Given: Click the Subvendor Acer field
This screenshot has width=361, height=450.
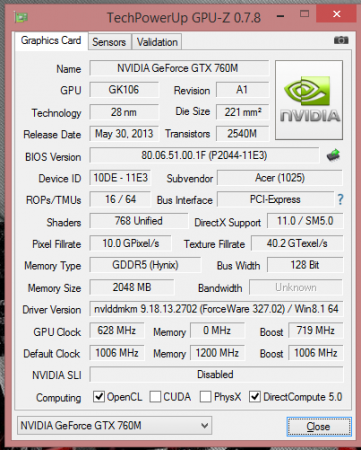Looking at the screenshot, I should tap(280, 178).
